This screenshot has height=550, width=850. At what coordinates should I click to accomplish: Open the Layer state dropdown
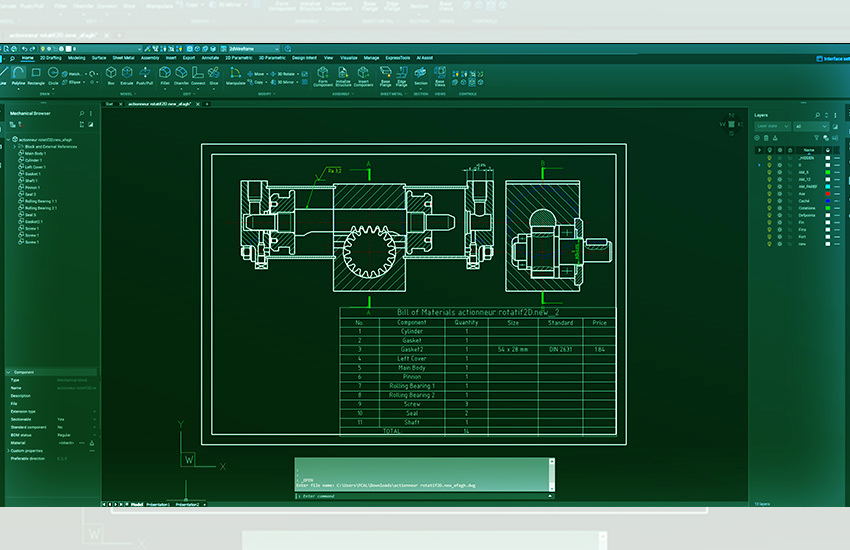click(x=773, y=126)
